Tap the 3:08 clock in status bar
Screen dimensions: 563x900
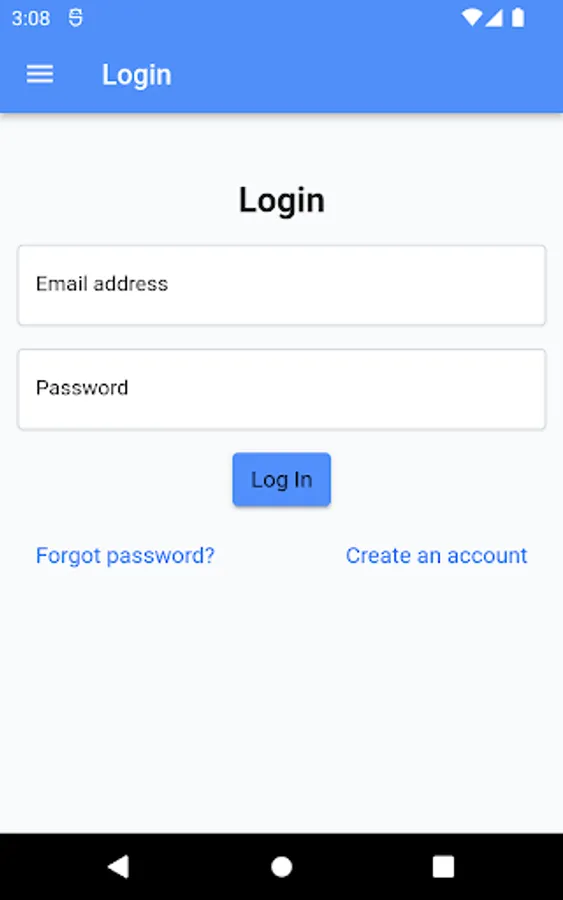31,18
